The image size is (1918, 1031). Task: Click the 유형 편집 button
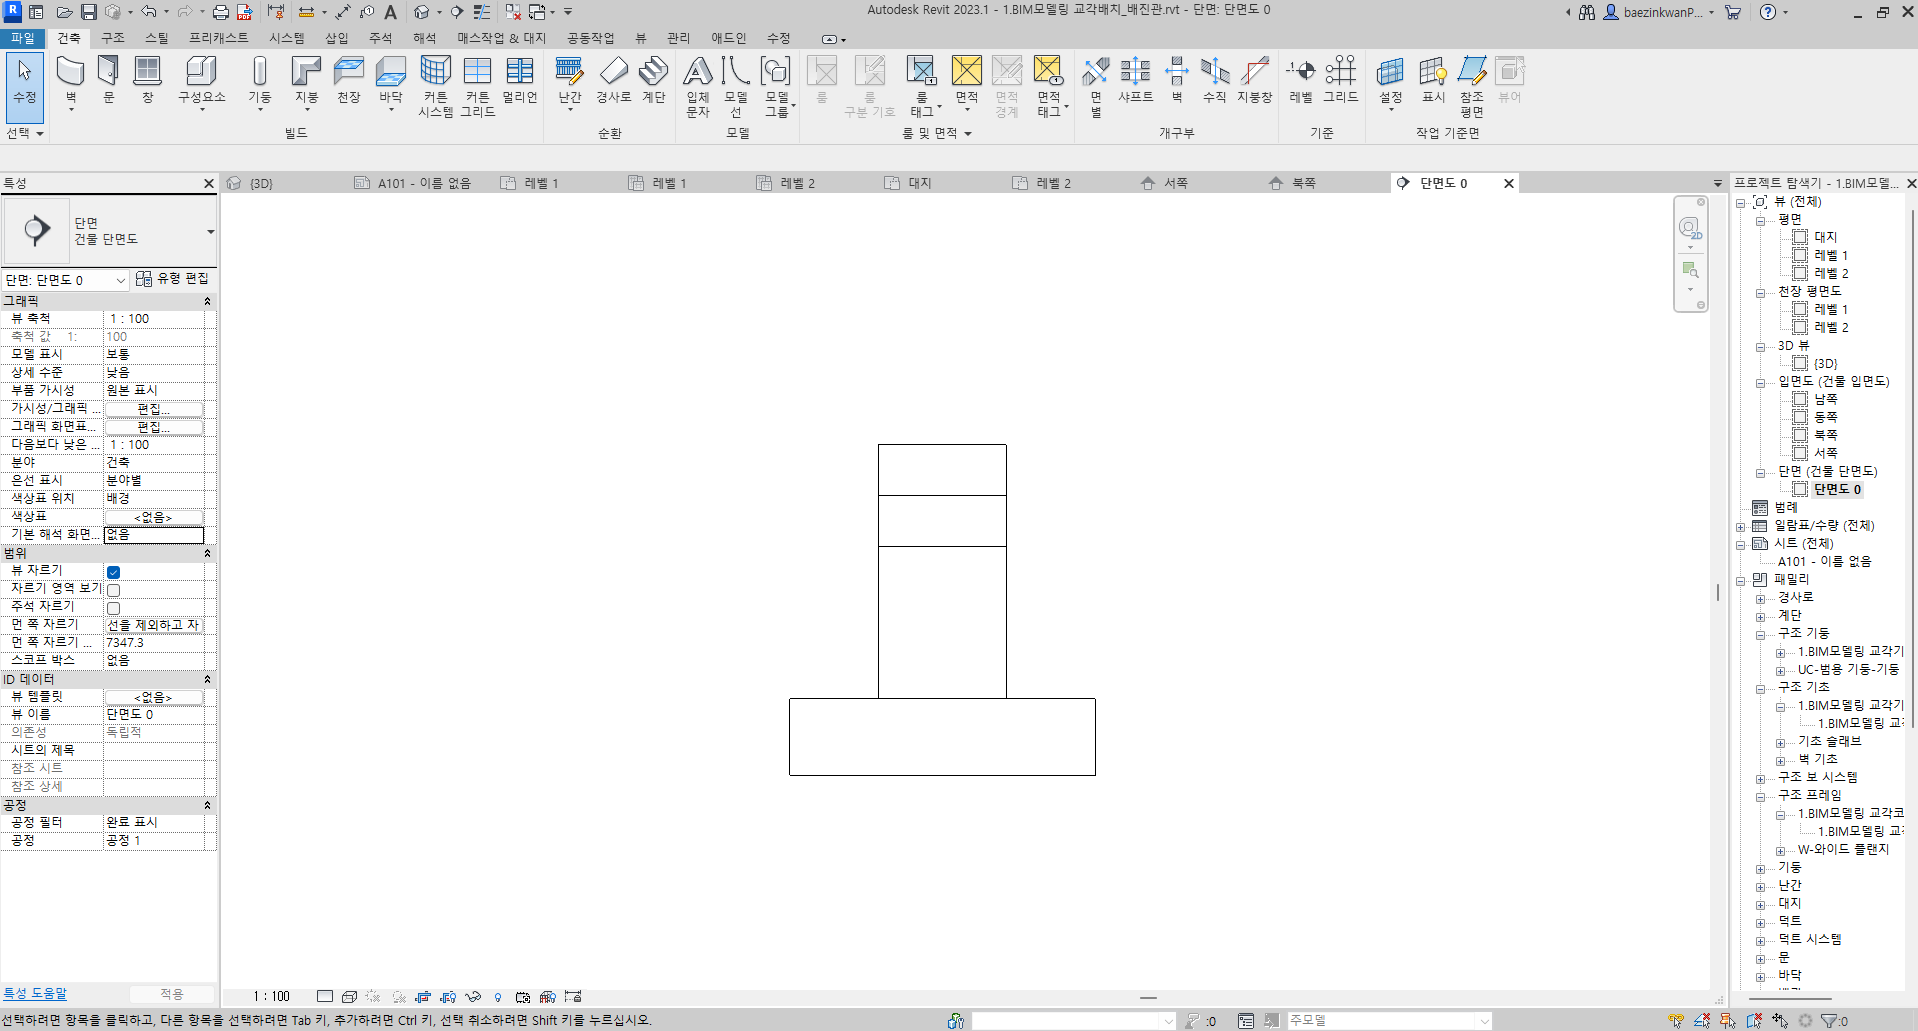tap(174, 279)
